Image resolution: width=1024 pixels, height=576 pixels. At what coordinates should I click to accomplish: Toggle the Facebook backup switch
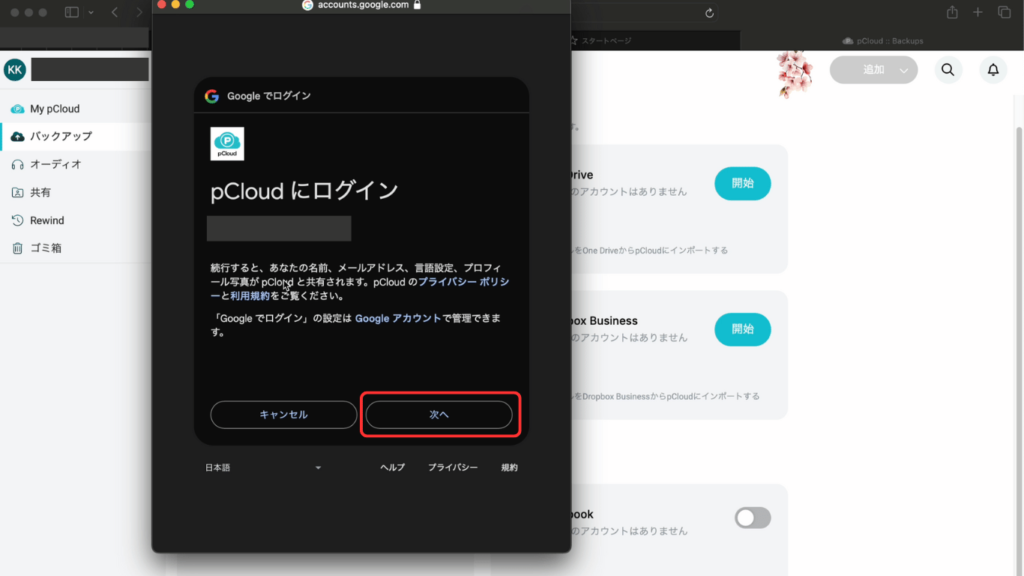tap(752, 518)
